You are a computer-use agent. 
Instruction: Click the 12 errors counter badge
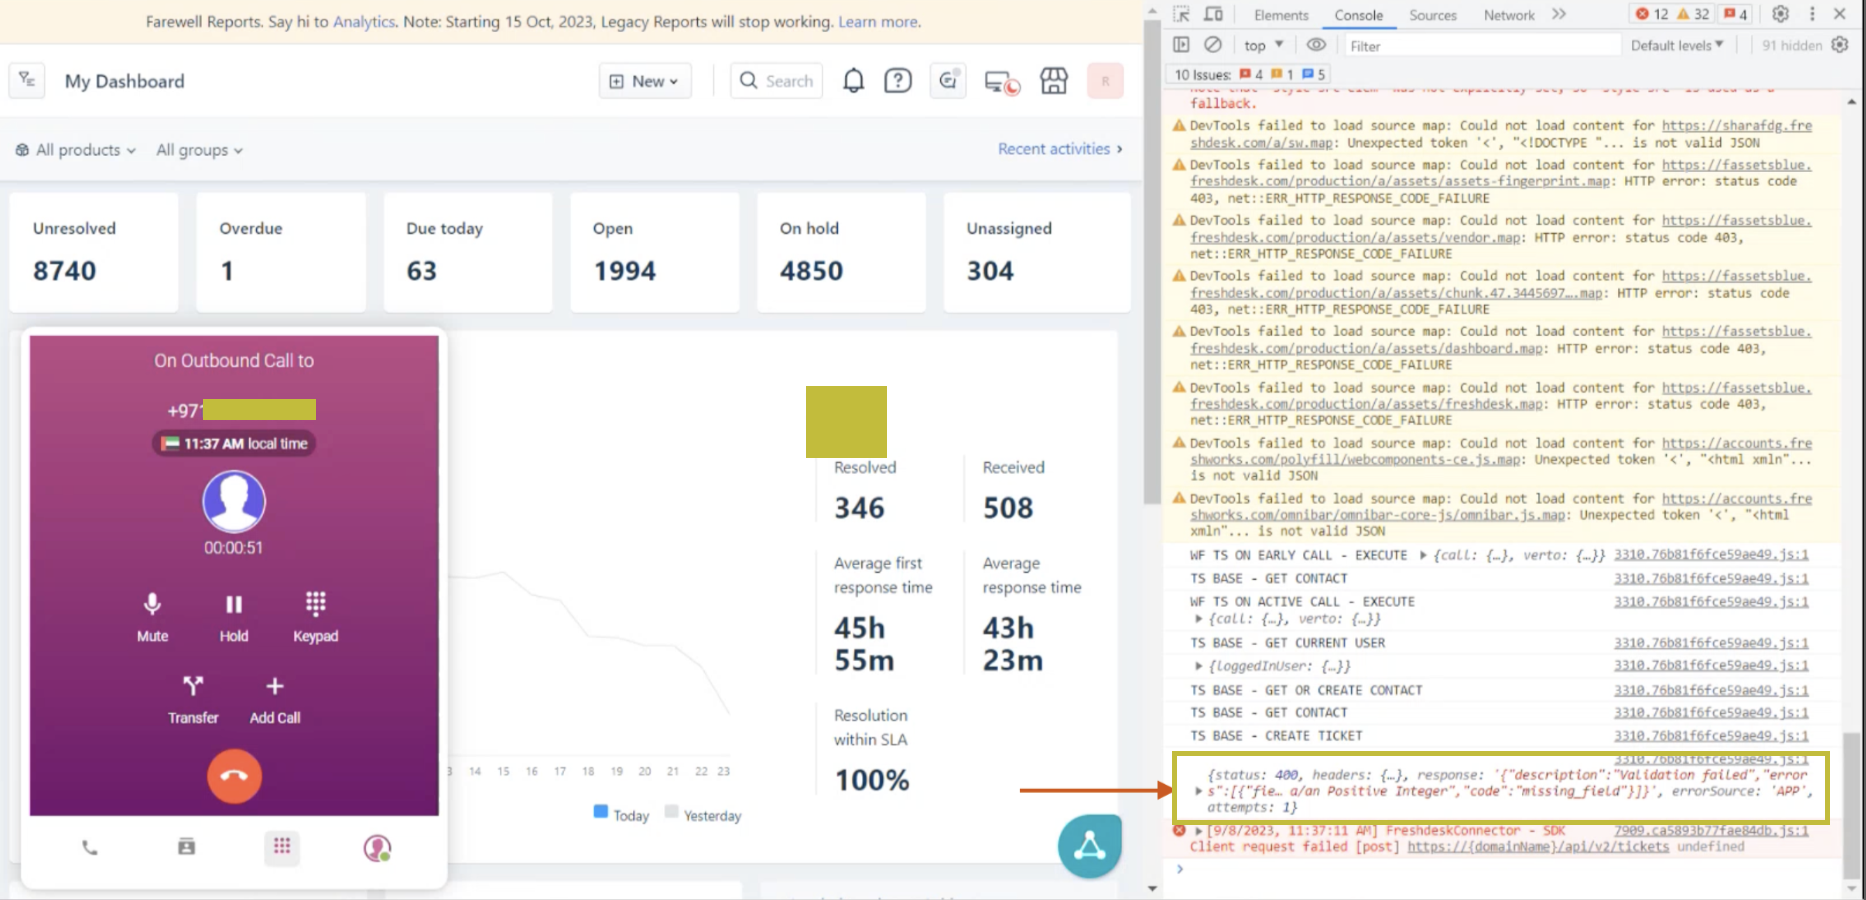coord(1652,14)
